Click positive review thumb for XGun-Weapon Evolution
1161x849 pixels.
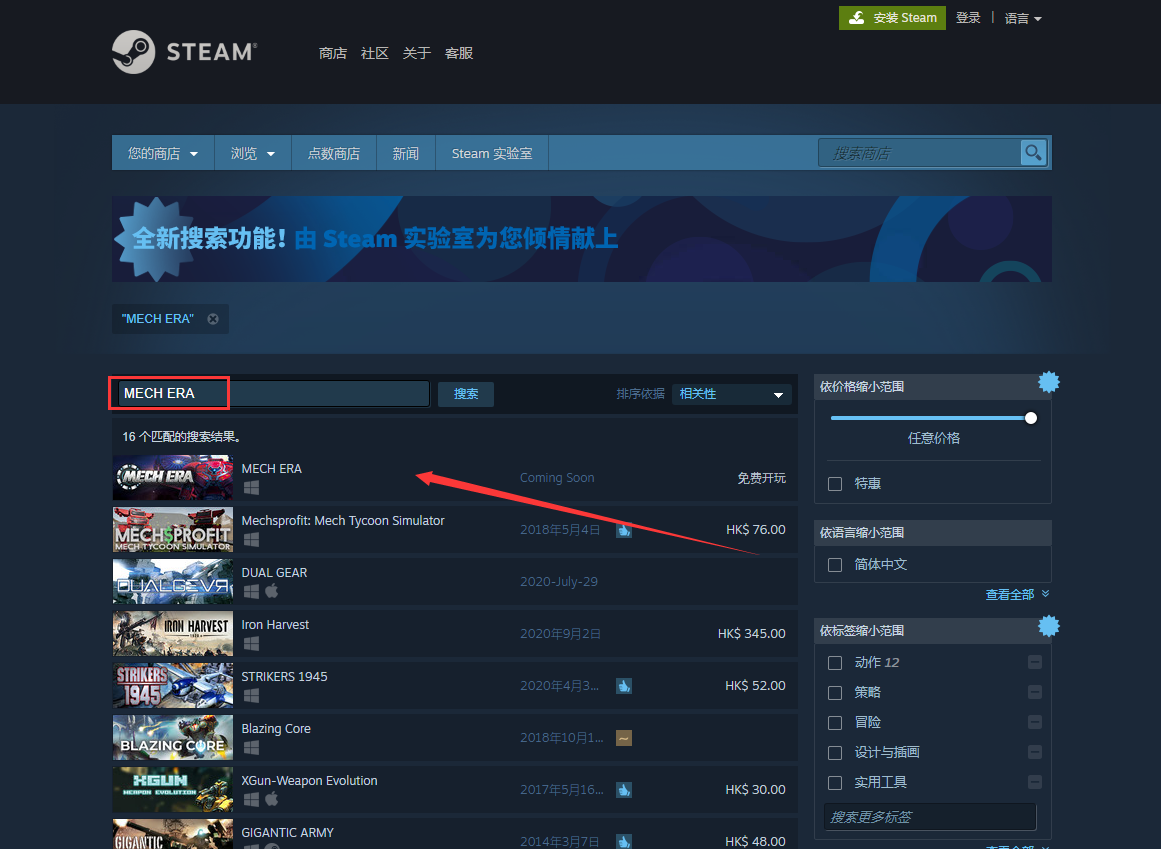point(624,790)
